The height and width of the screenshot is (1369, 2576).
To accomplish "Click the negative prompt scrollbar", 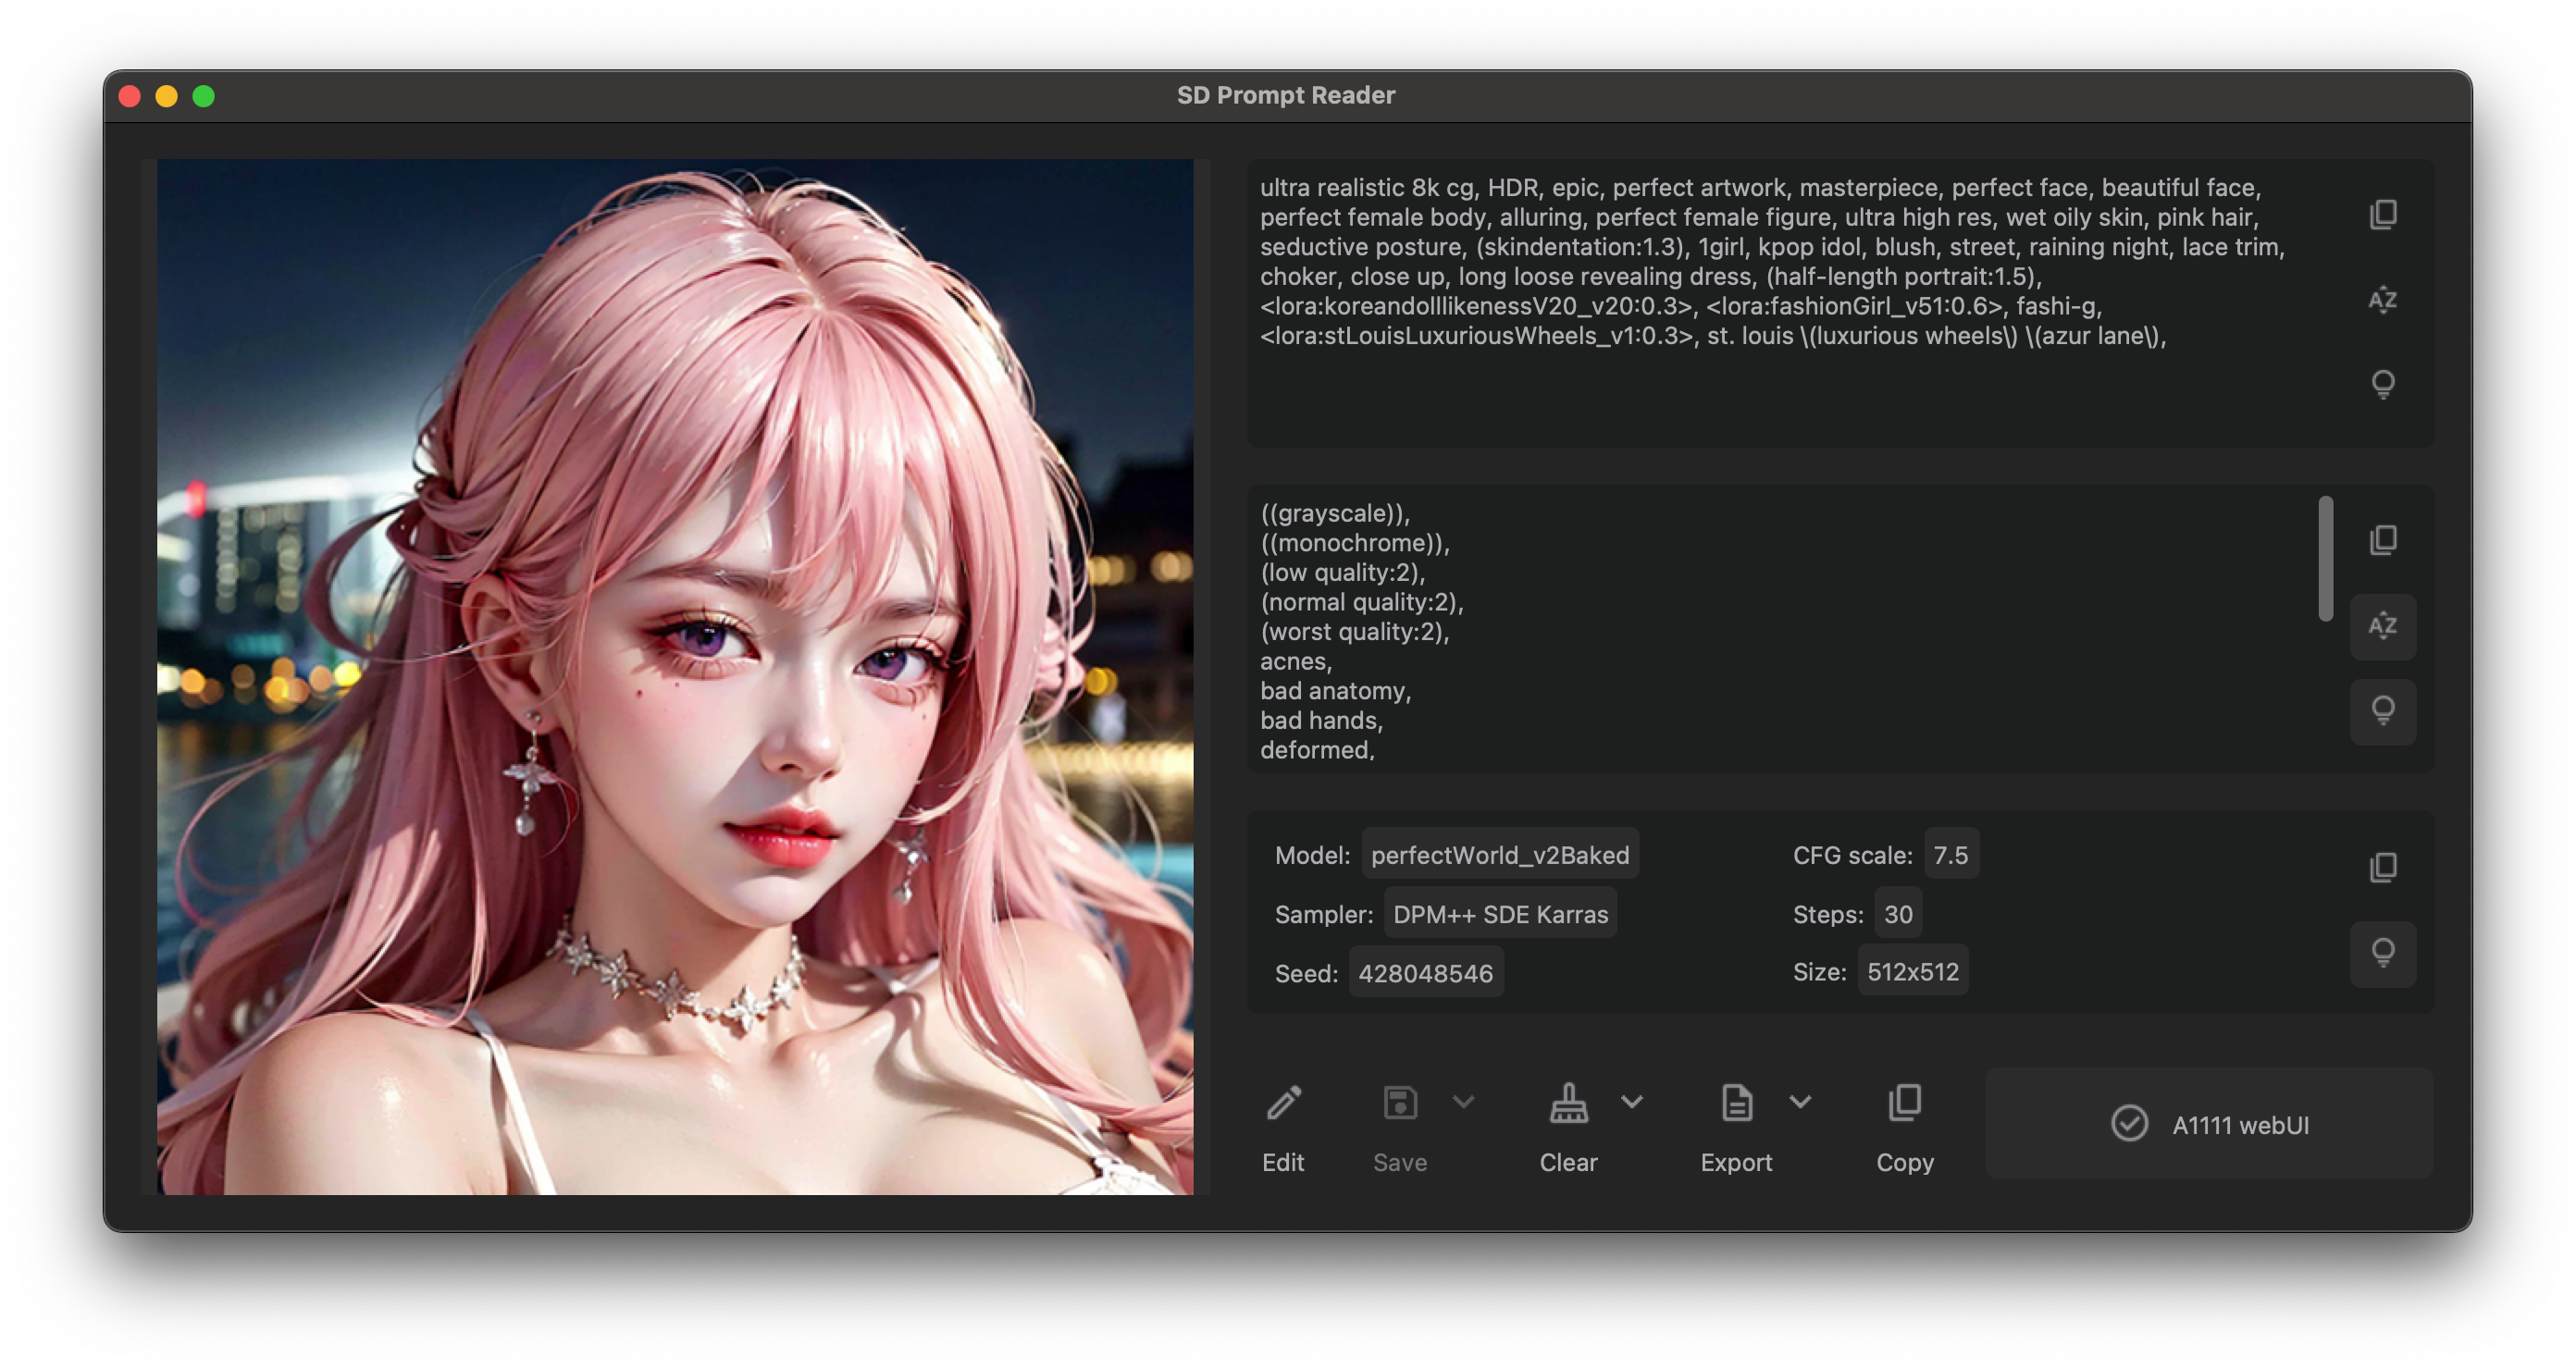I will coord(2326,558).
